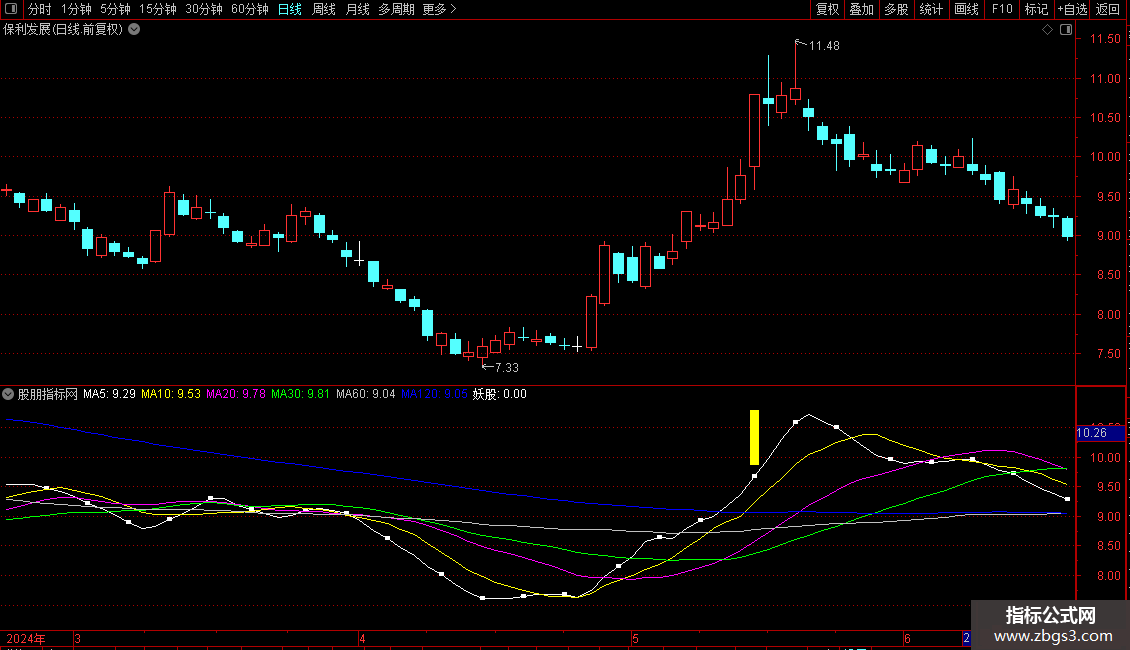This screenshot has width=1130, height=650.
Task: Click the MA5: 9.29 legend value
Action: (x=109, y=394)
